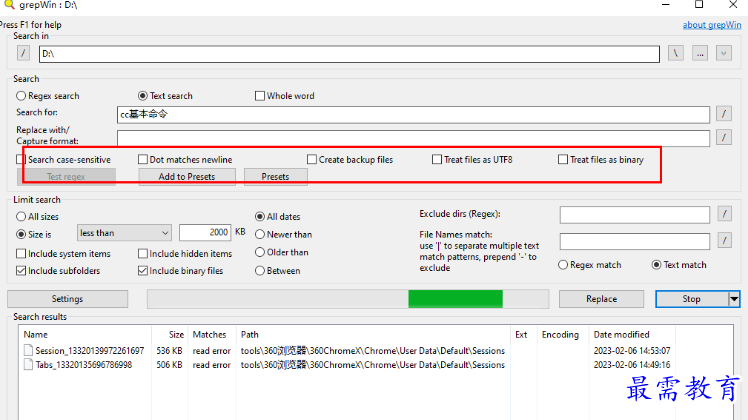748x420 pixels.
Task: Enable Search case-sensitive checkbox
Action: click(22, 160)
